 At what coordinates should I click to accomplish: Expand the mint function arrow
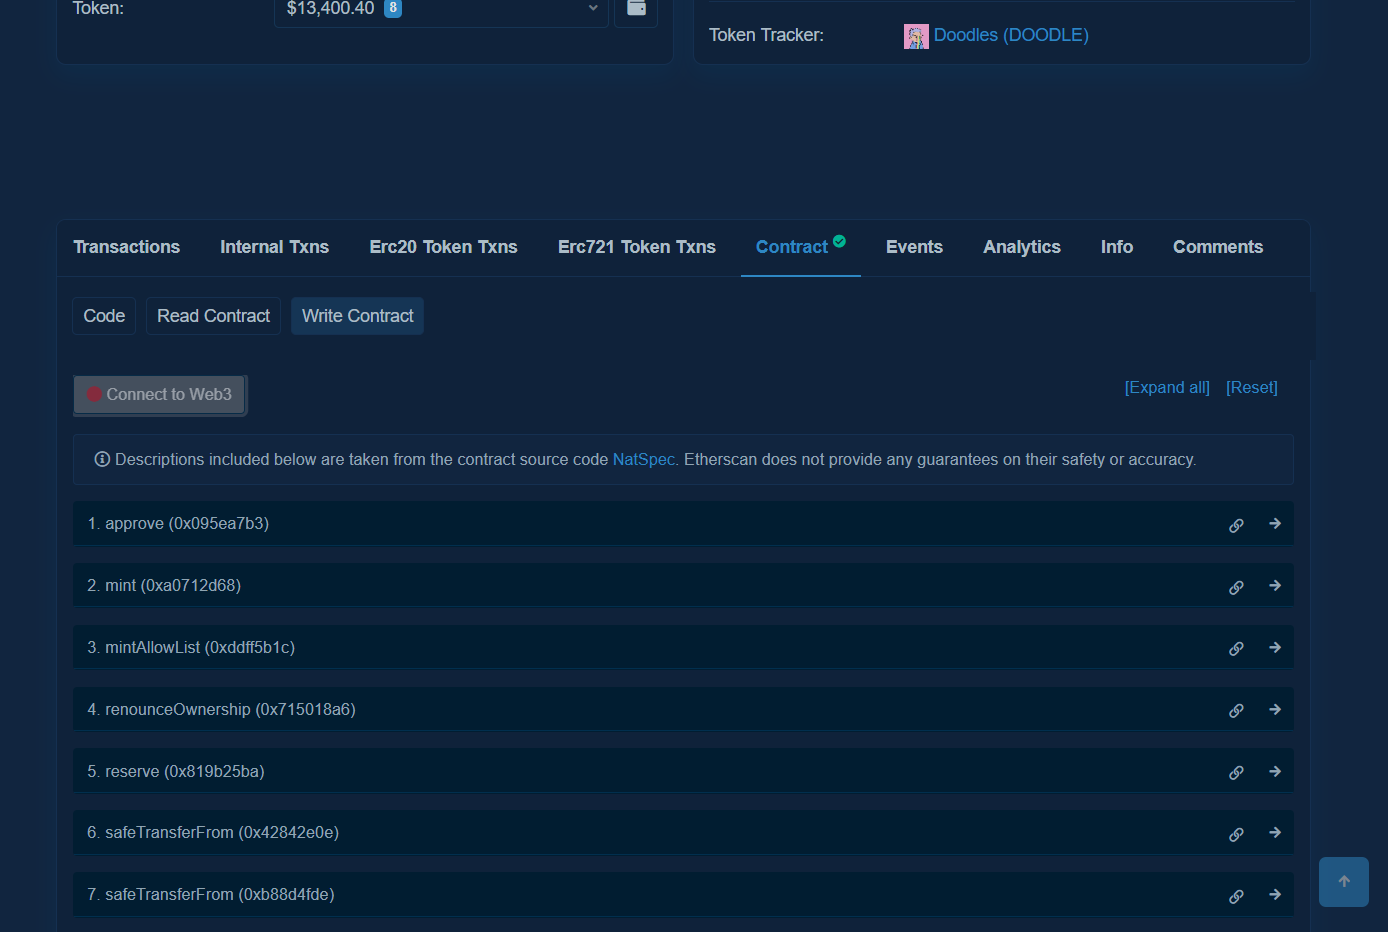click(1275, 585)
